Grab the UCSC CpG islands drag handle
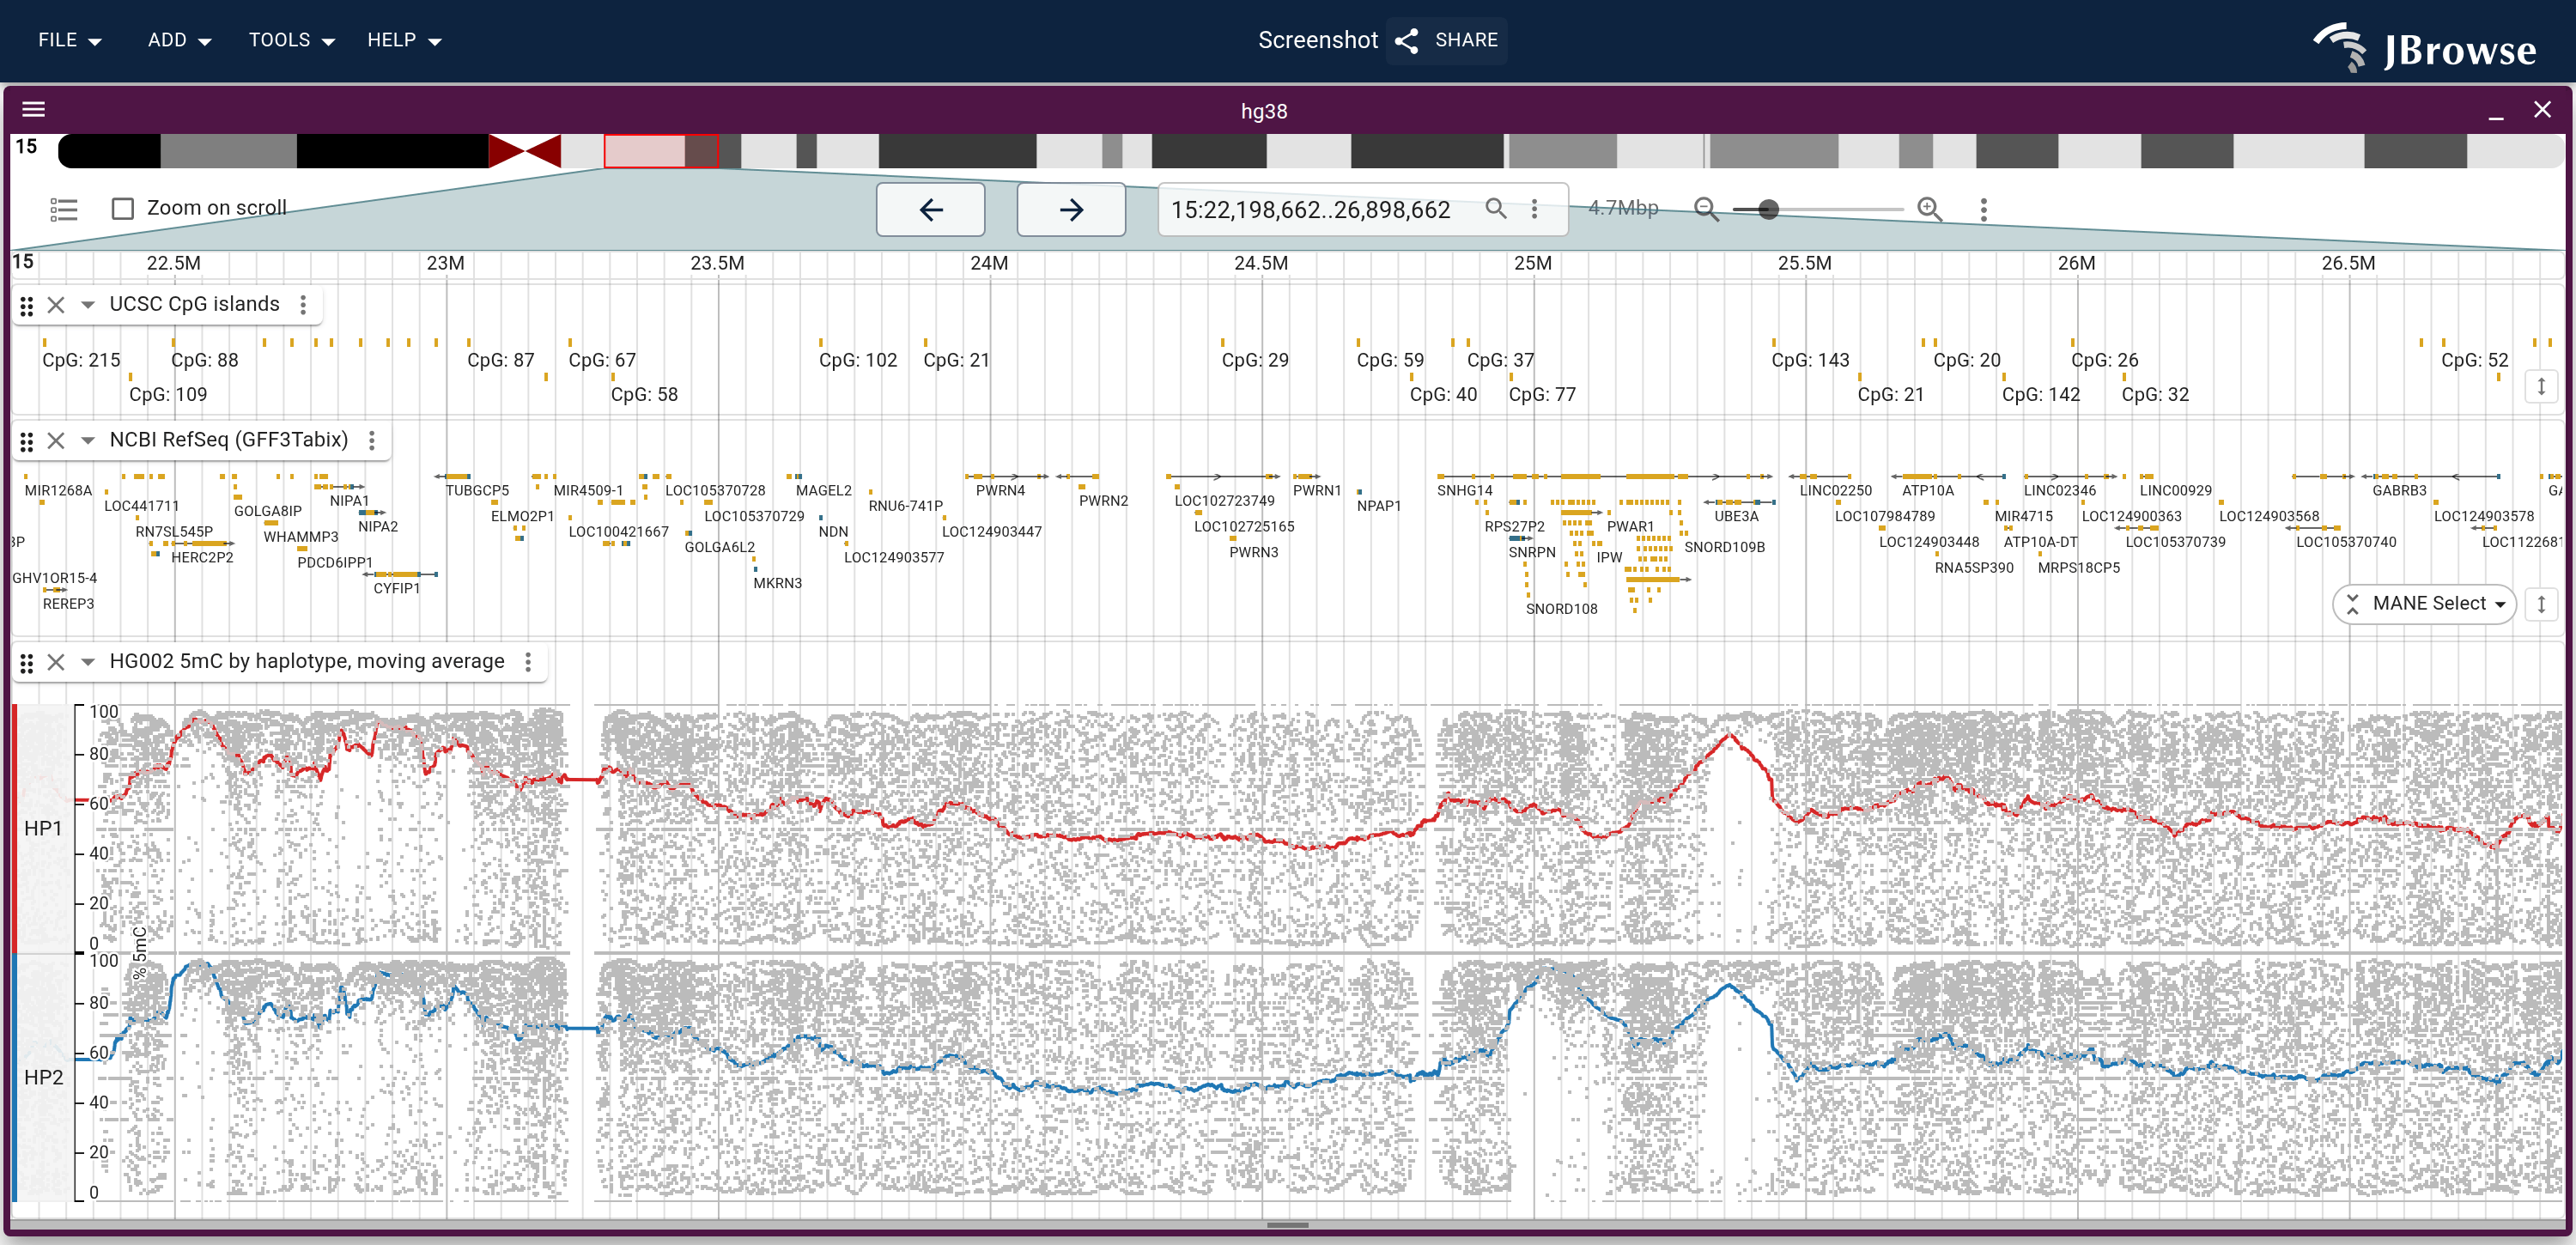Viewport: 2576px width, 1245px height. [x=27, y=305]
